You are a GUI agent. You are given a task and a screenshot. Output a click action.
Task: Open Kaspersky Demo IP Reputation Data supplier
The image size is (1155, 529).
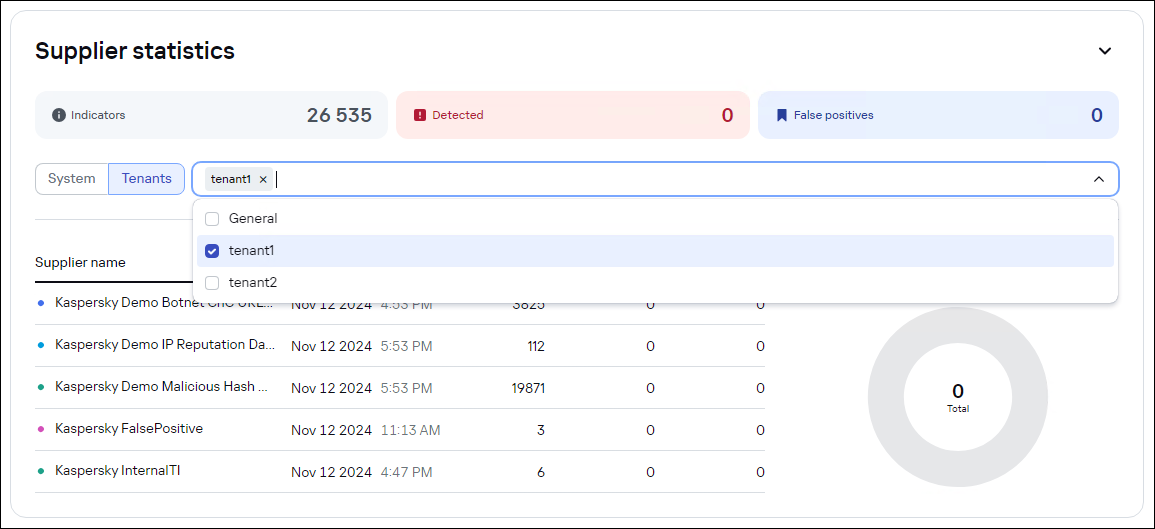click(x=400, y=346)
